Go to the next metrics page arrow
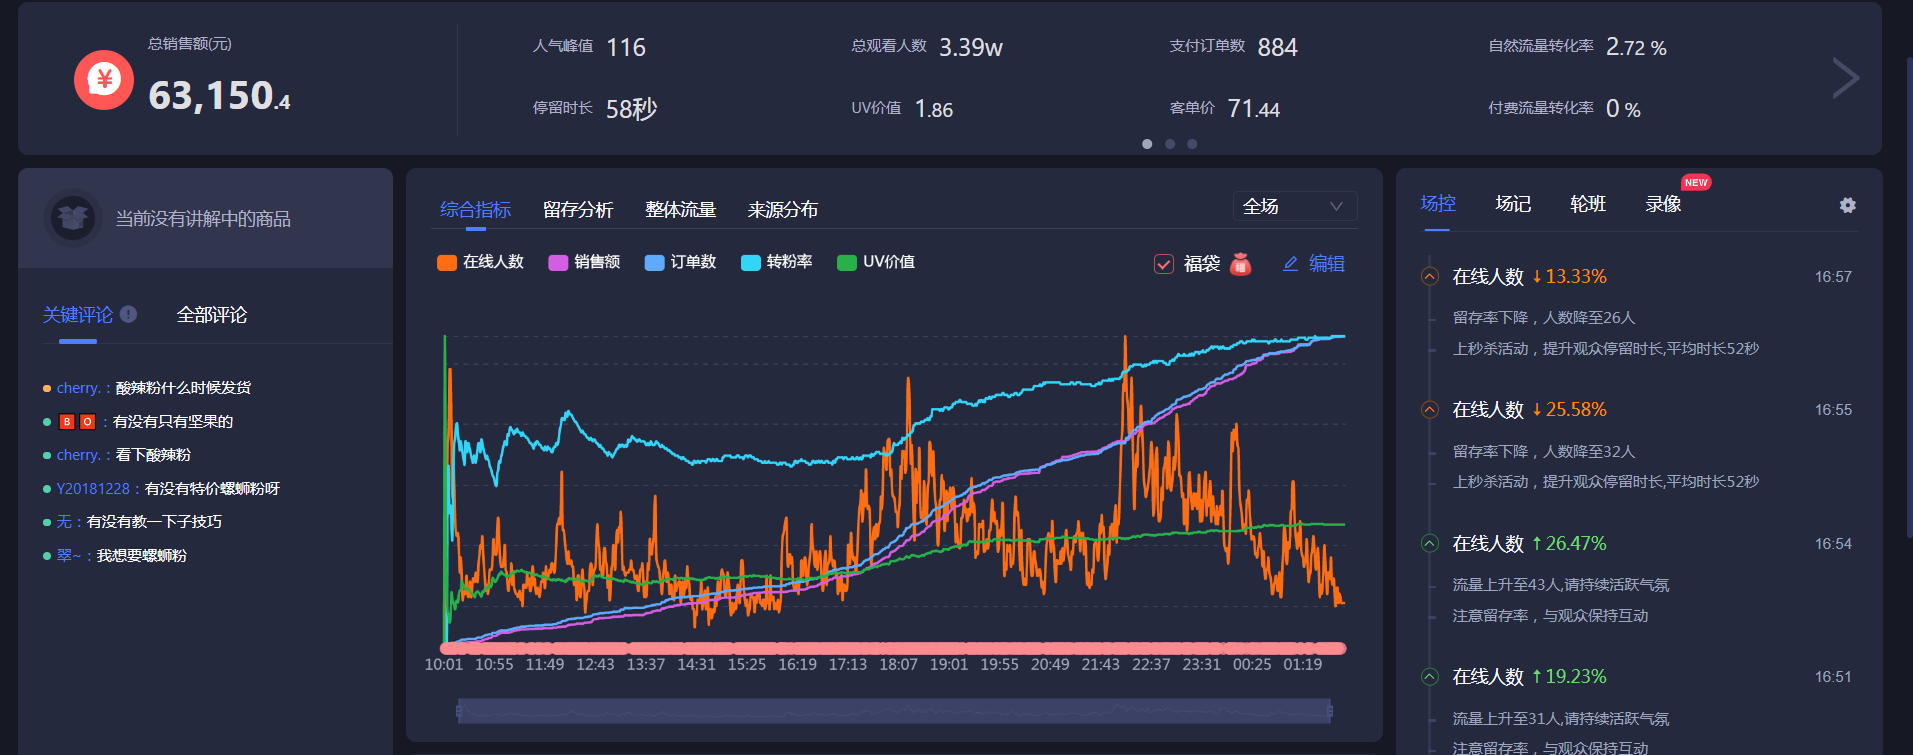Image resolution: width=1913 pixels, height=755 pixels. [1845, 78]
